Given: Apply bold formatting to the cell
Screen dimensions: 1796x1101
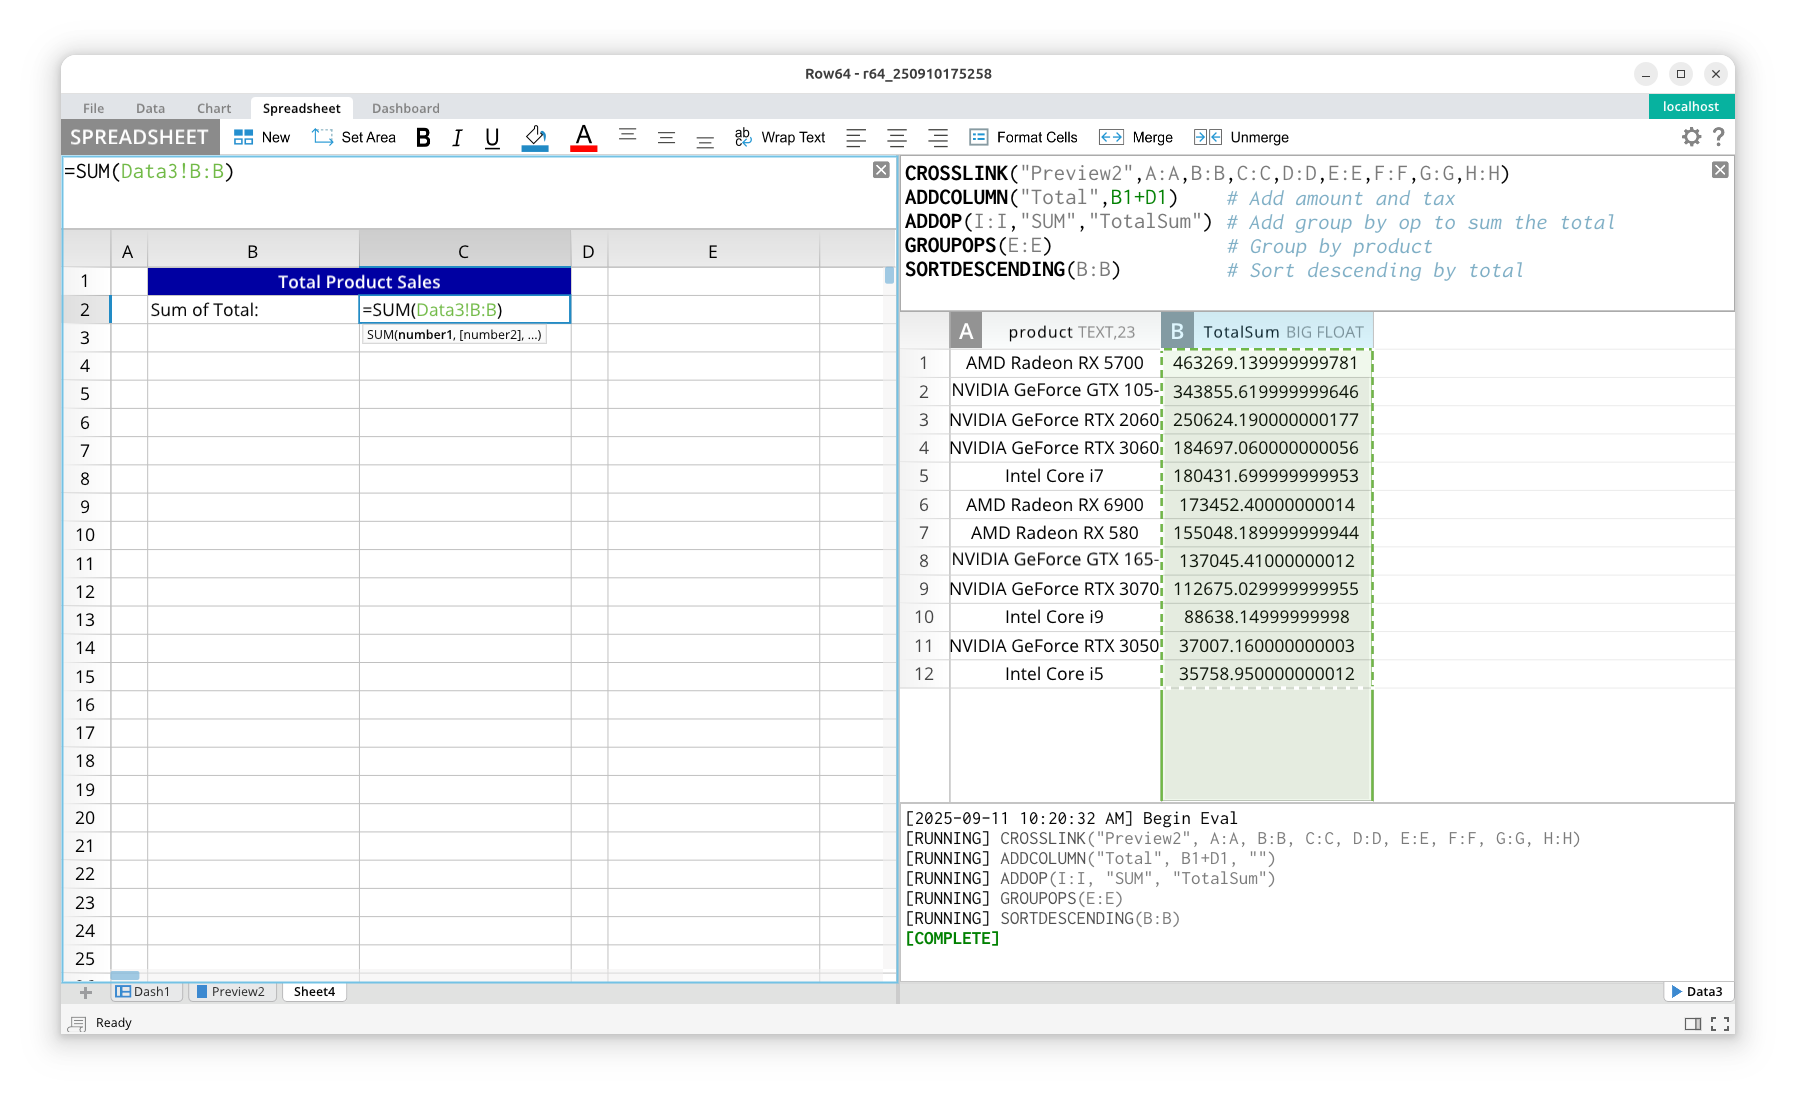Looking at the screenshot, I should tap(423, 138).
